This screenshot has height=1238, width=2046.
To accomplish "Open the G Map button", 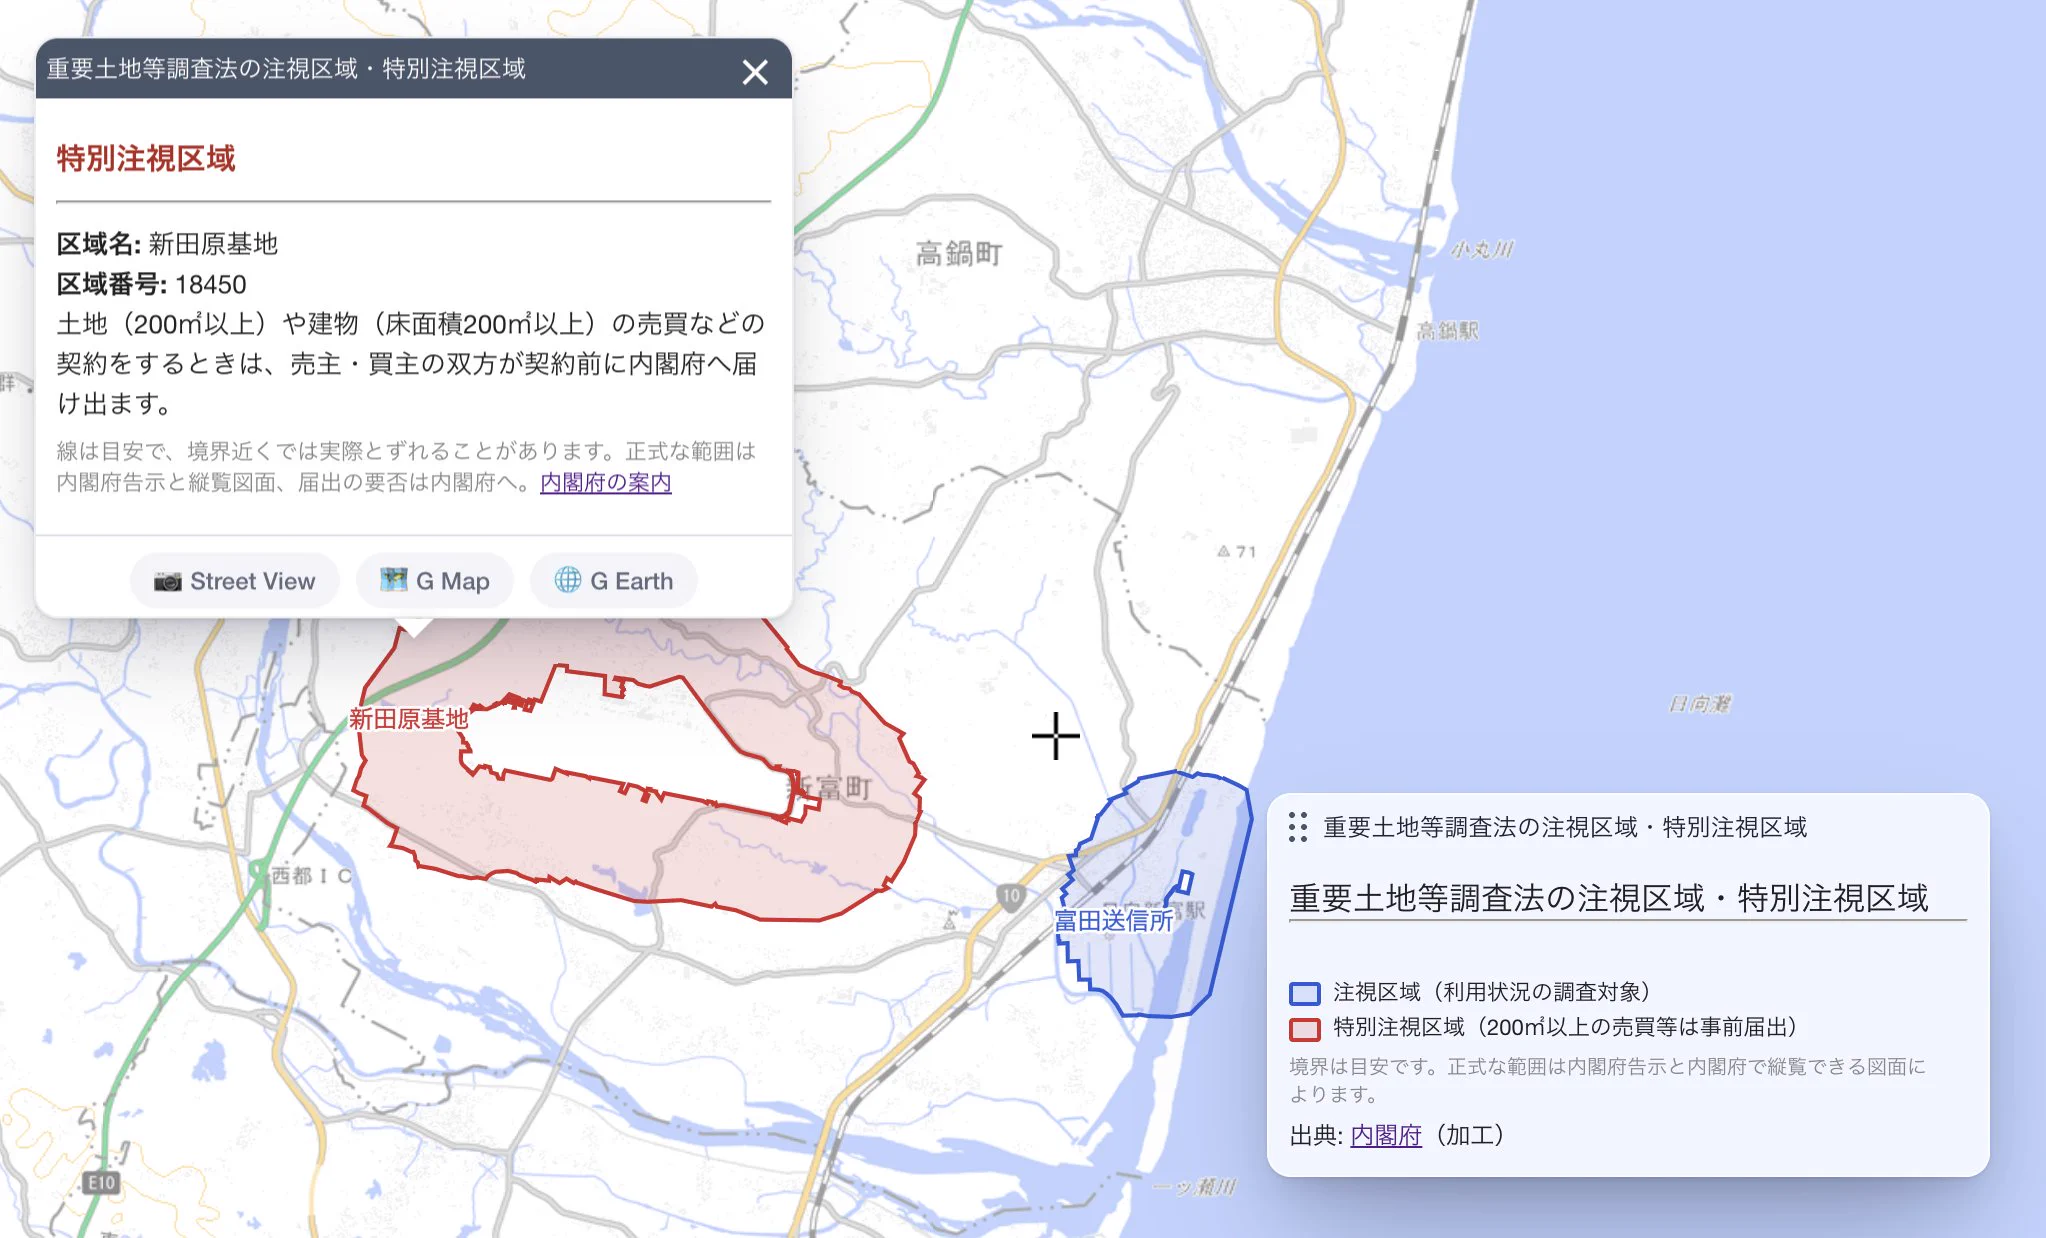I will click(435, 581).
